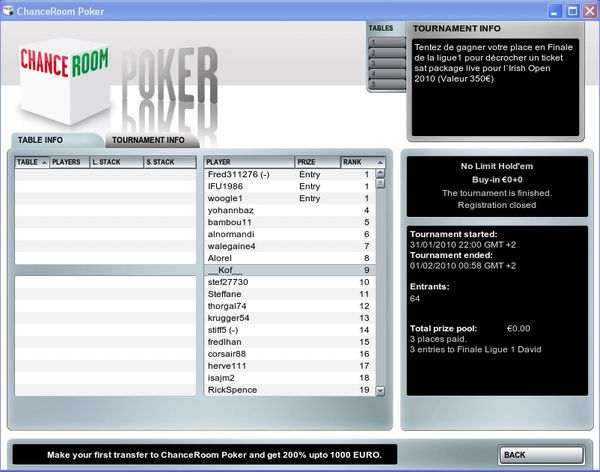Image resolution: width=600 pixels, height=472 pixels.
Task: Select tables slot 4
Action: [387, 73]
